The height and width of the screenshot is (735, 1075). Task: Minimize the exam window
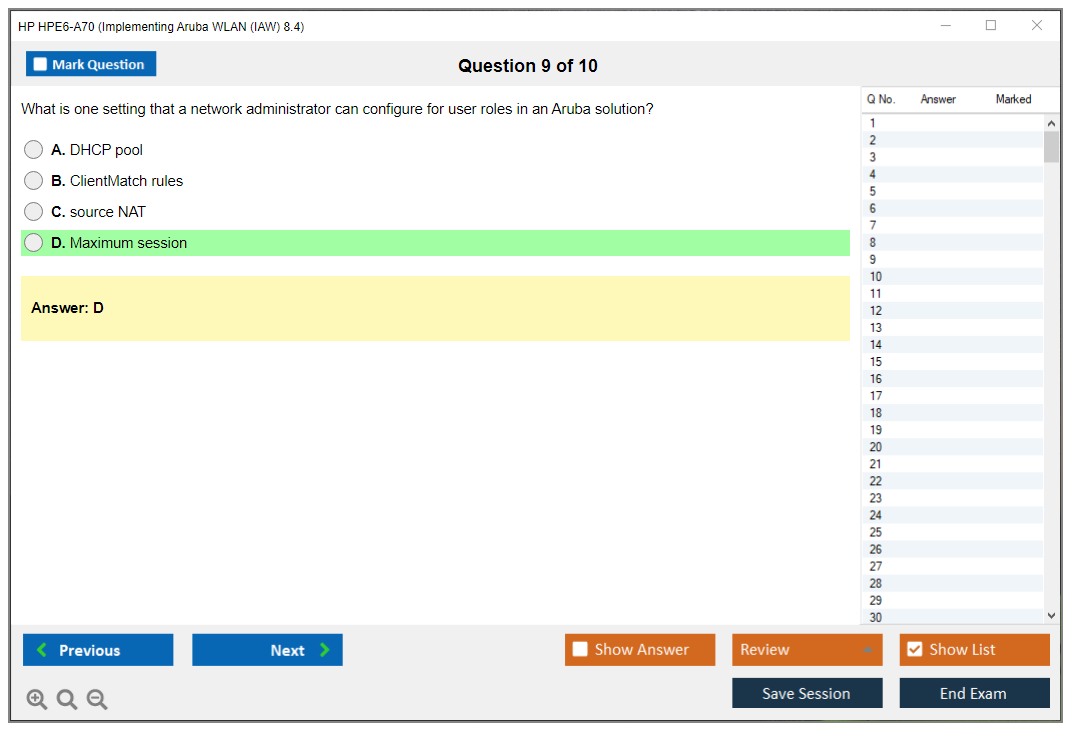(946, 26)
